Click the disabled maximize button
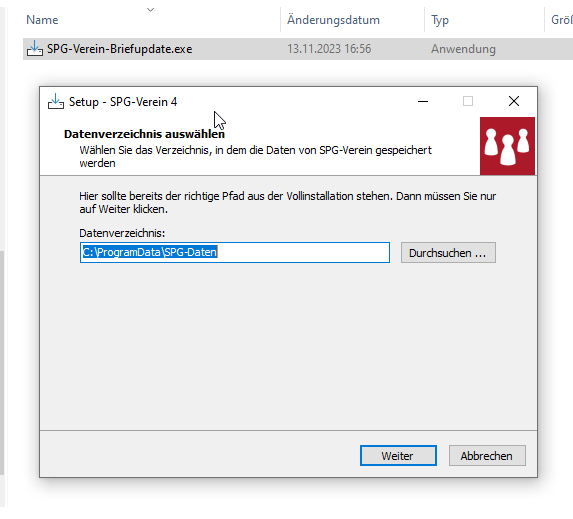This screenshot has height=519, width=573. pyautogui.click(x=468, y=101)
